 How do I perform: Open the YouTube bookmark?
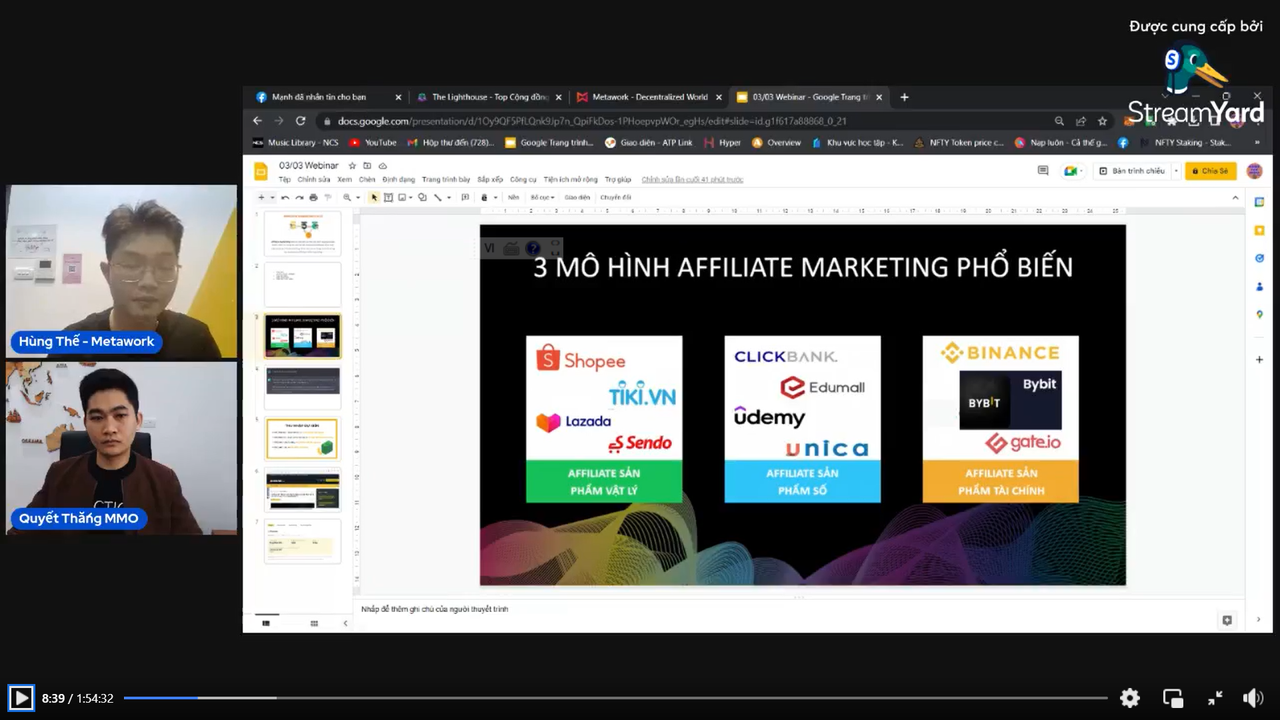pyautogui.click(x=373, y=143)
